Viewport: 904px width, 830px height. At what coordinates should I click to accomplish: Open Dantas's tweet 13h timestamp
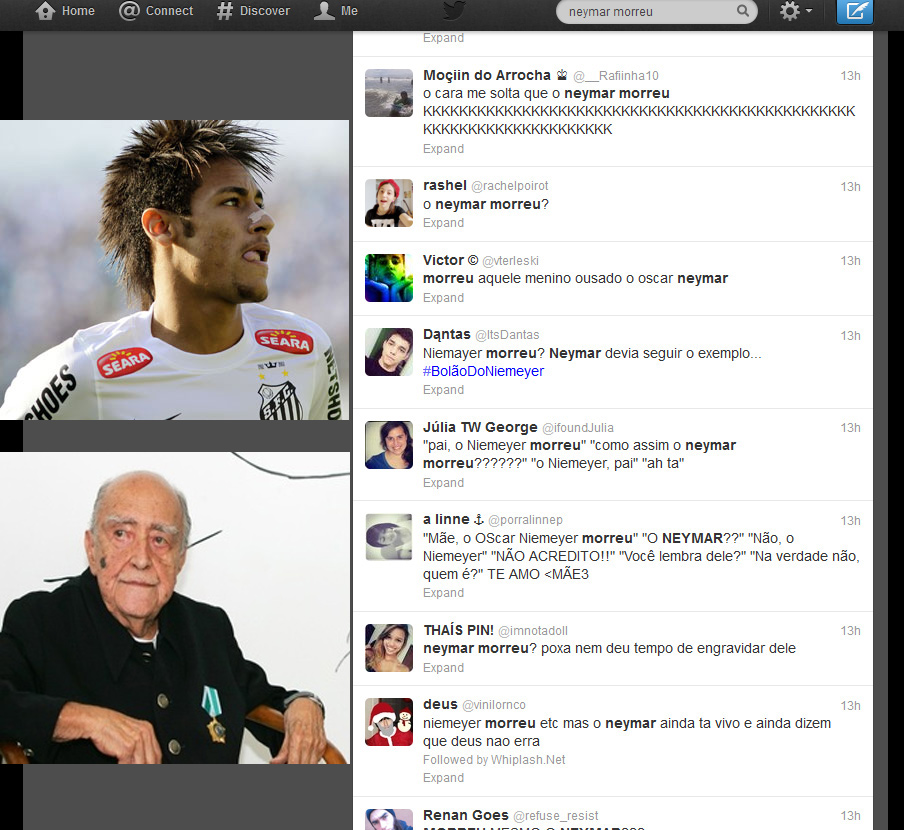pos(850,335)
